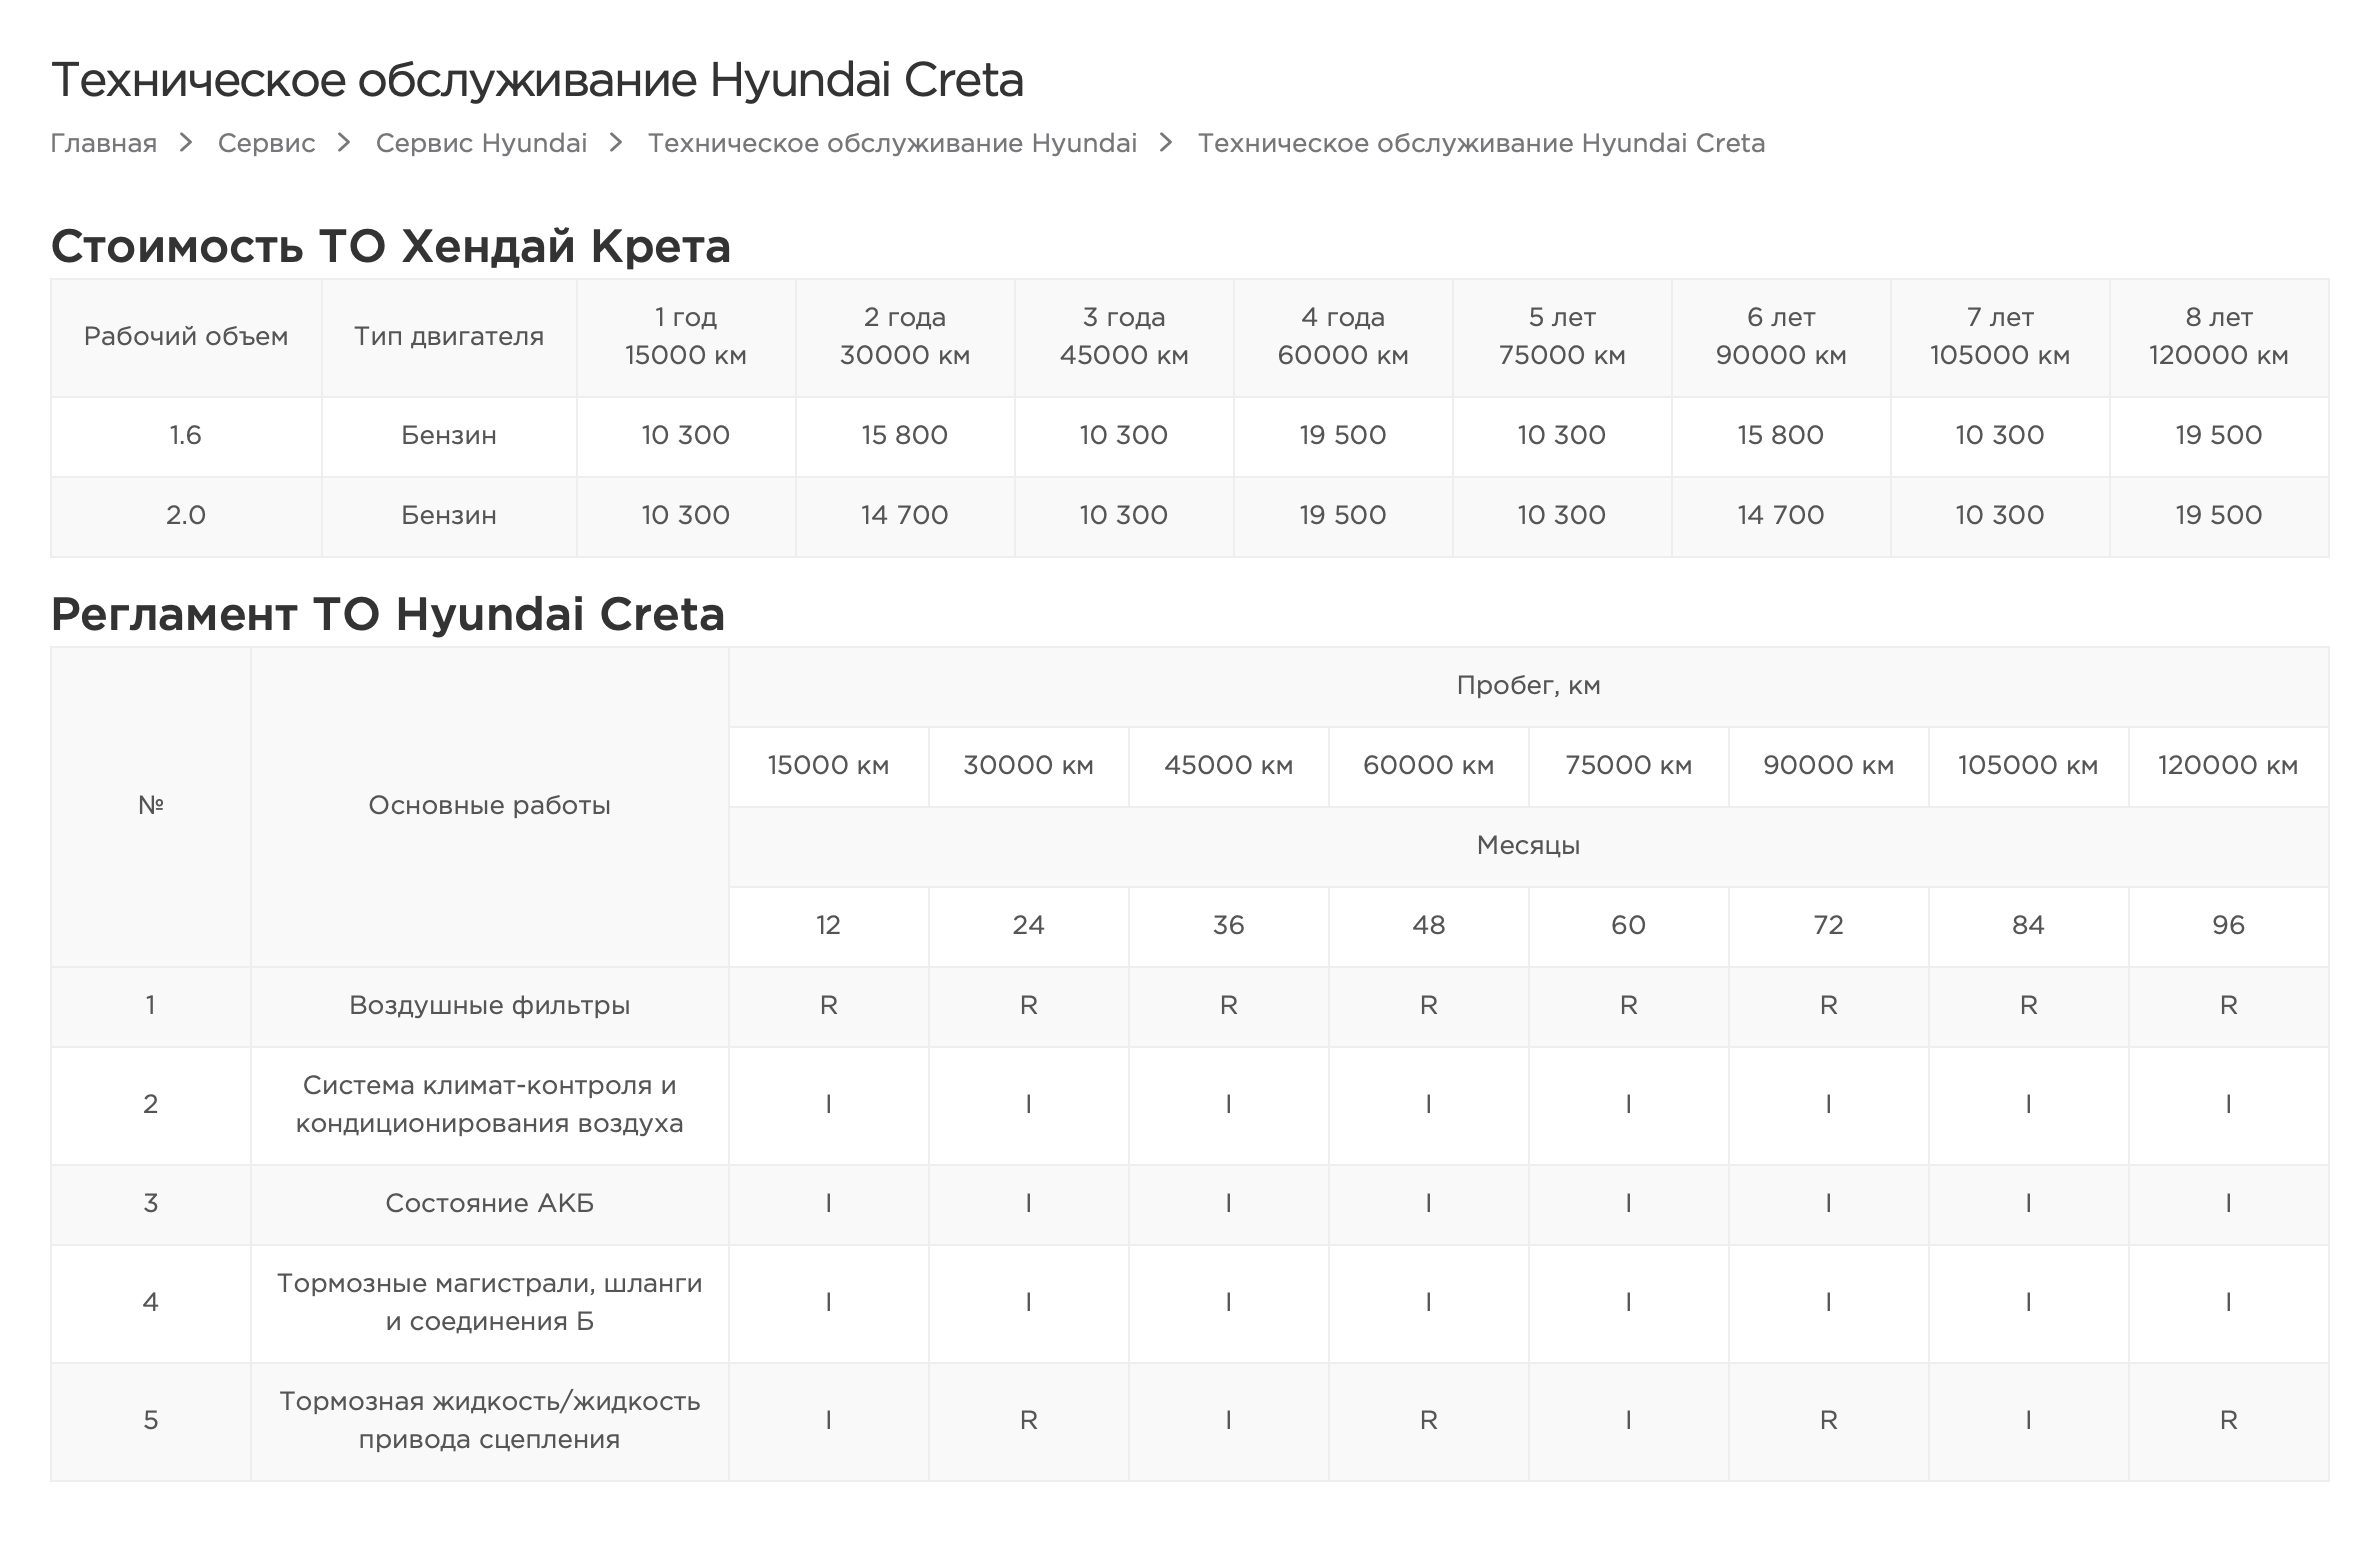Click the Пробег, км header
The image size is (2380, 1555).
coord(1529,686)
